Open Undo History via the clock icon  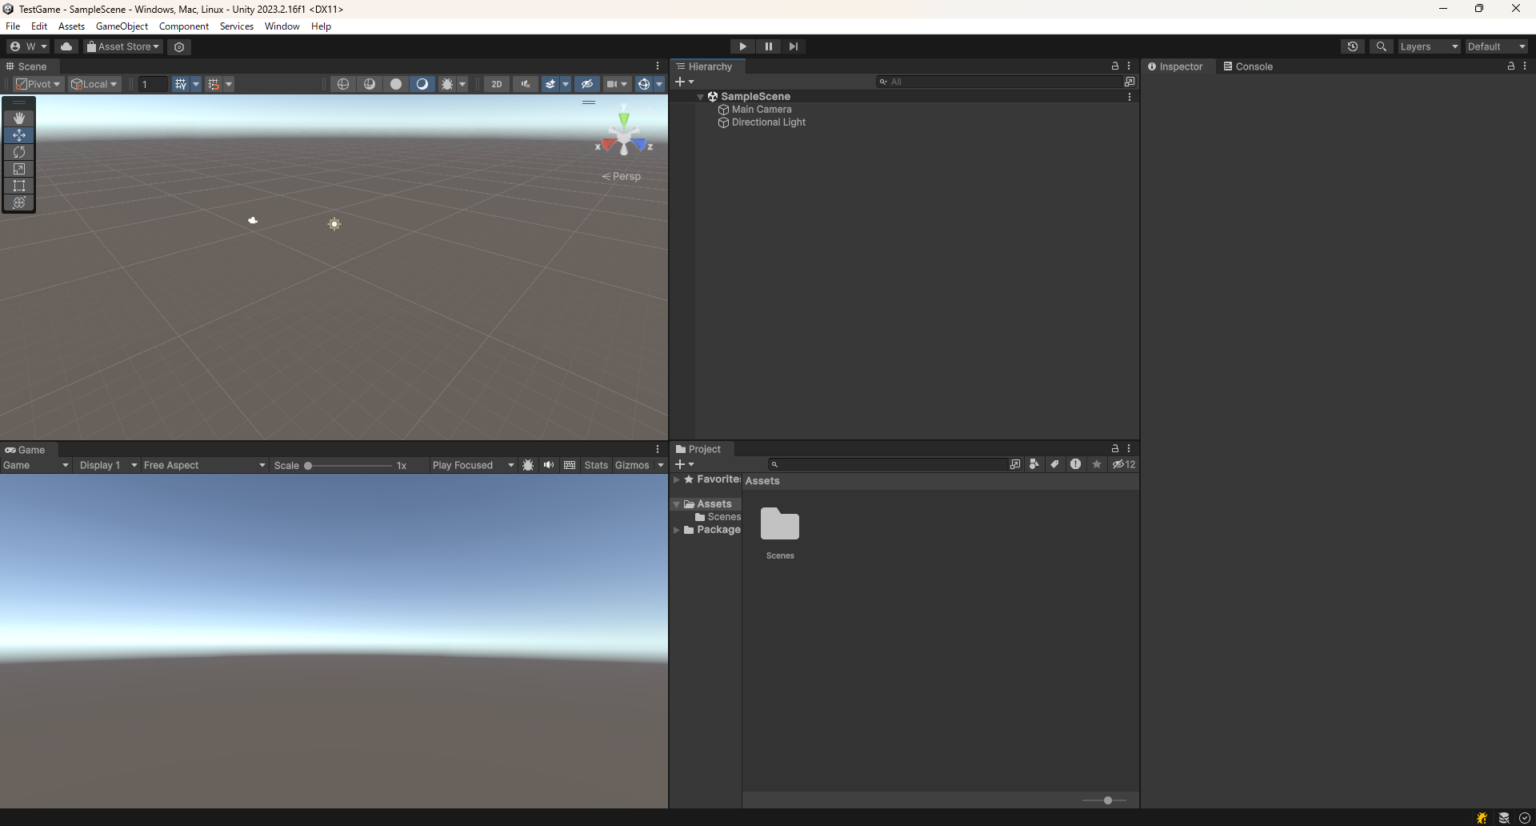coord(1352,46)
